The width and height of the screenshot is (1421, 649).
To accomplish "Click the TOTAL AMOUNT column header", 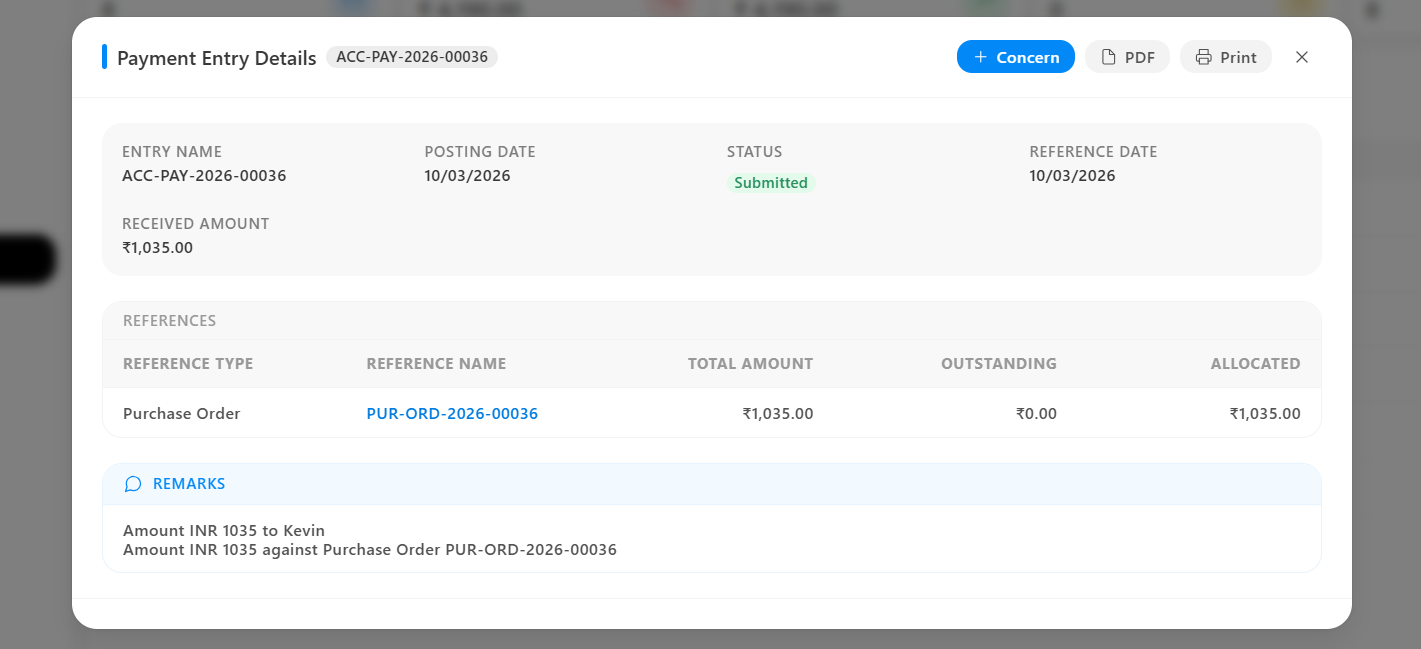I will click(751, 364).
